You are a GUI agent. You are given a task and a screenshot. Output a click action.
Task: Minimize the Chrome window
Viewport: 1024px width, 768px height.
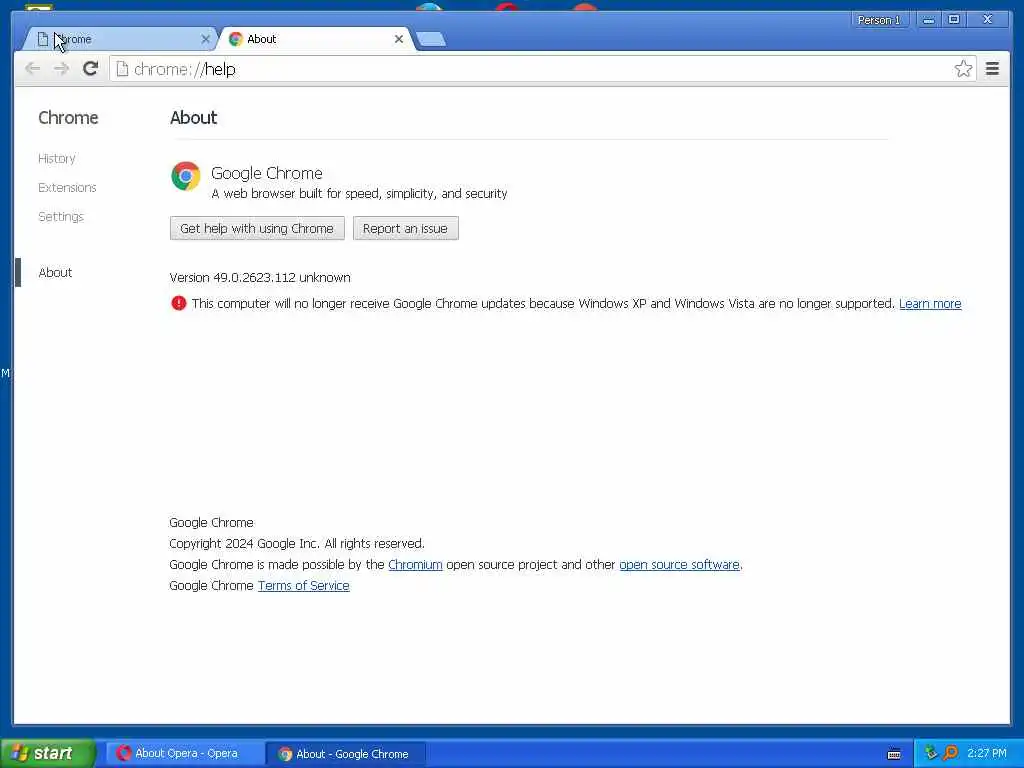928,20
